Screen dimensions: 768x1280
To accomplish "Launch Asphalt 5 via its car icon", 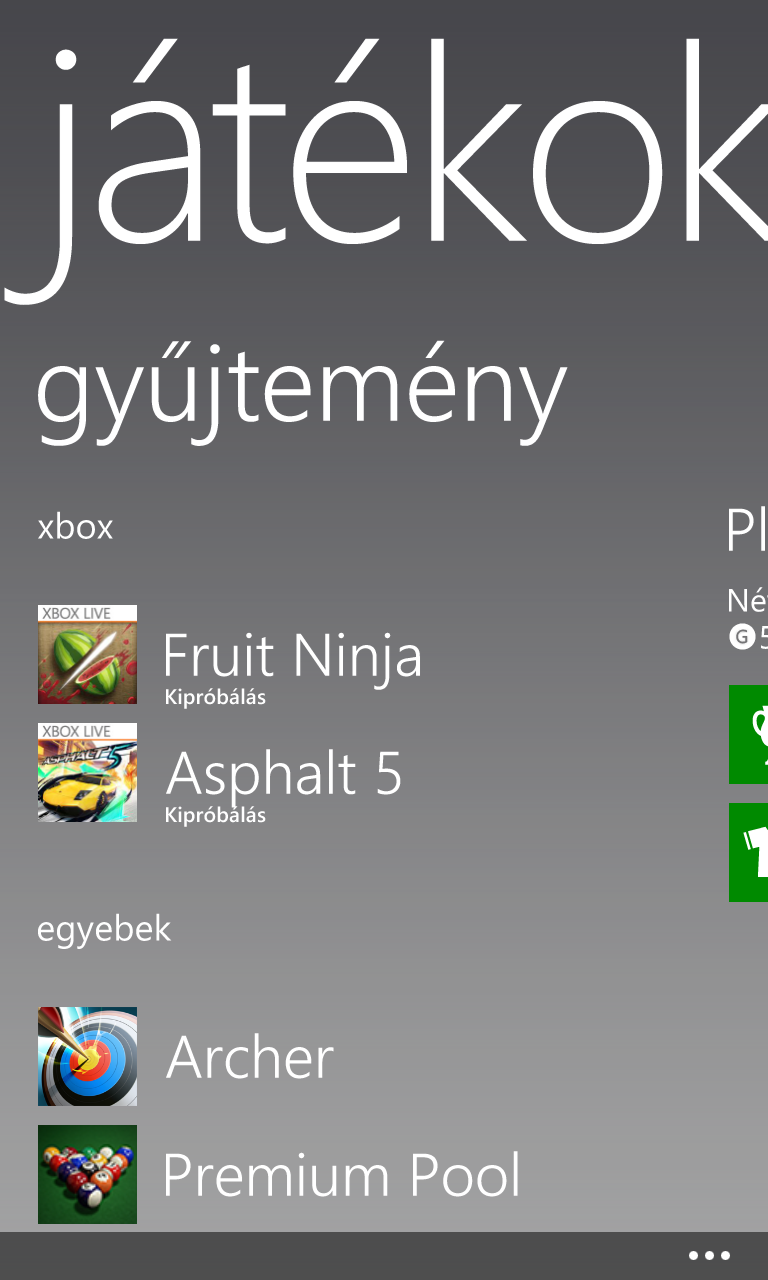I will 87,772.
